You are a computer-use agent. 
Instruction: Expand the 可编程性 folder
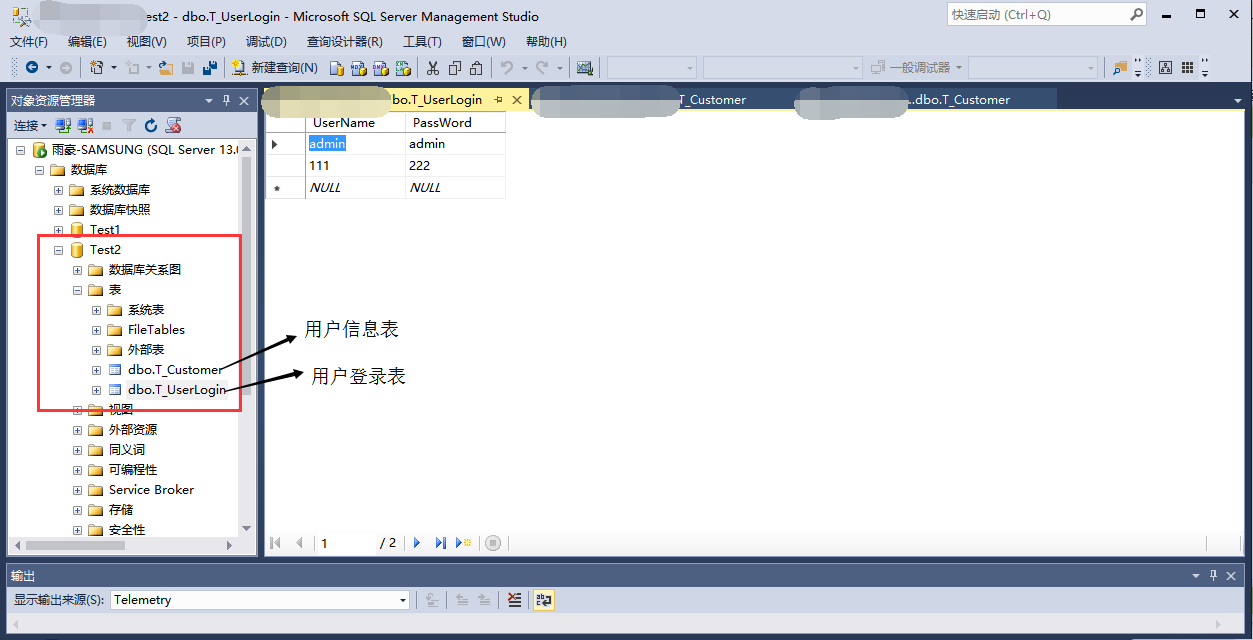click(78, 470)
